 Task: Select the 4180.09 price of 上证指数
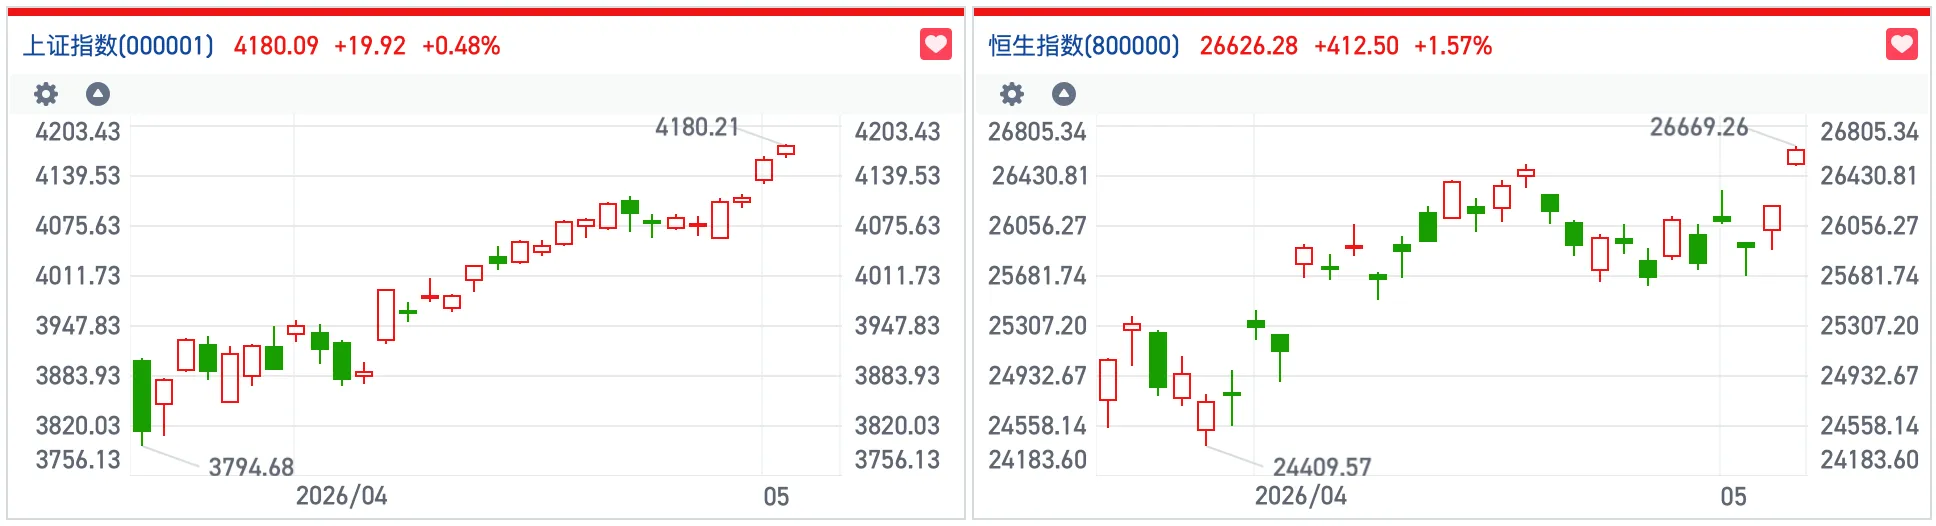pyautogui.click(x=276, y=46)
